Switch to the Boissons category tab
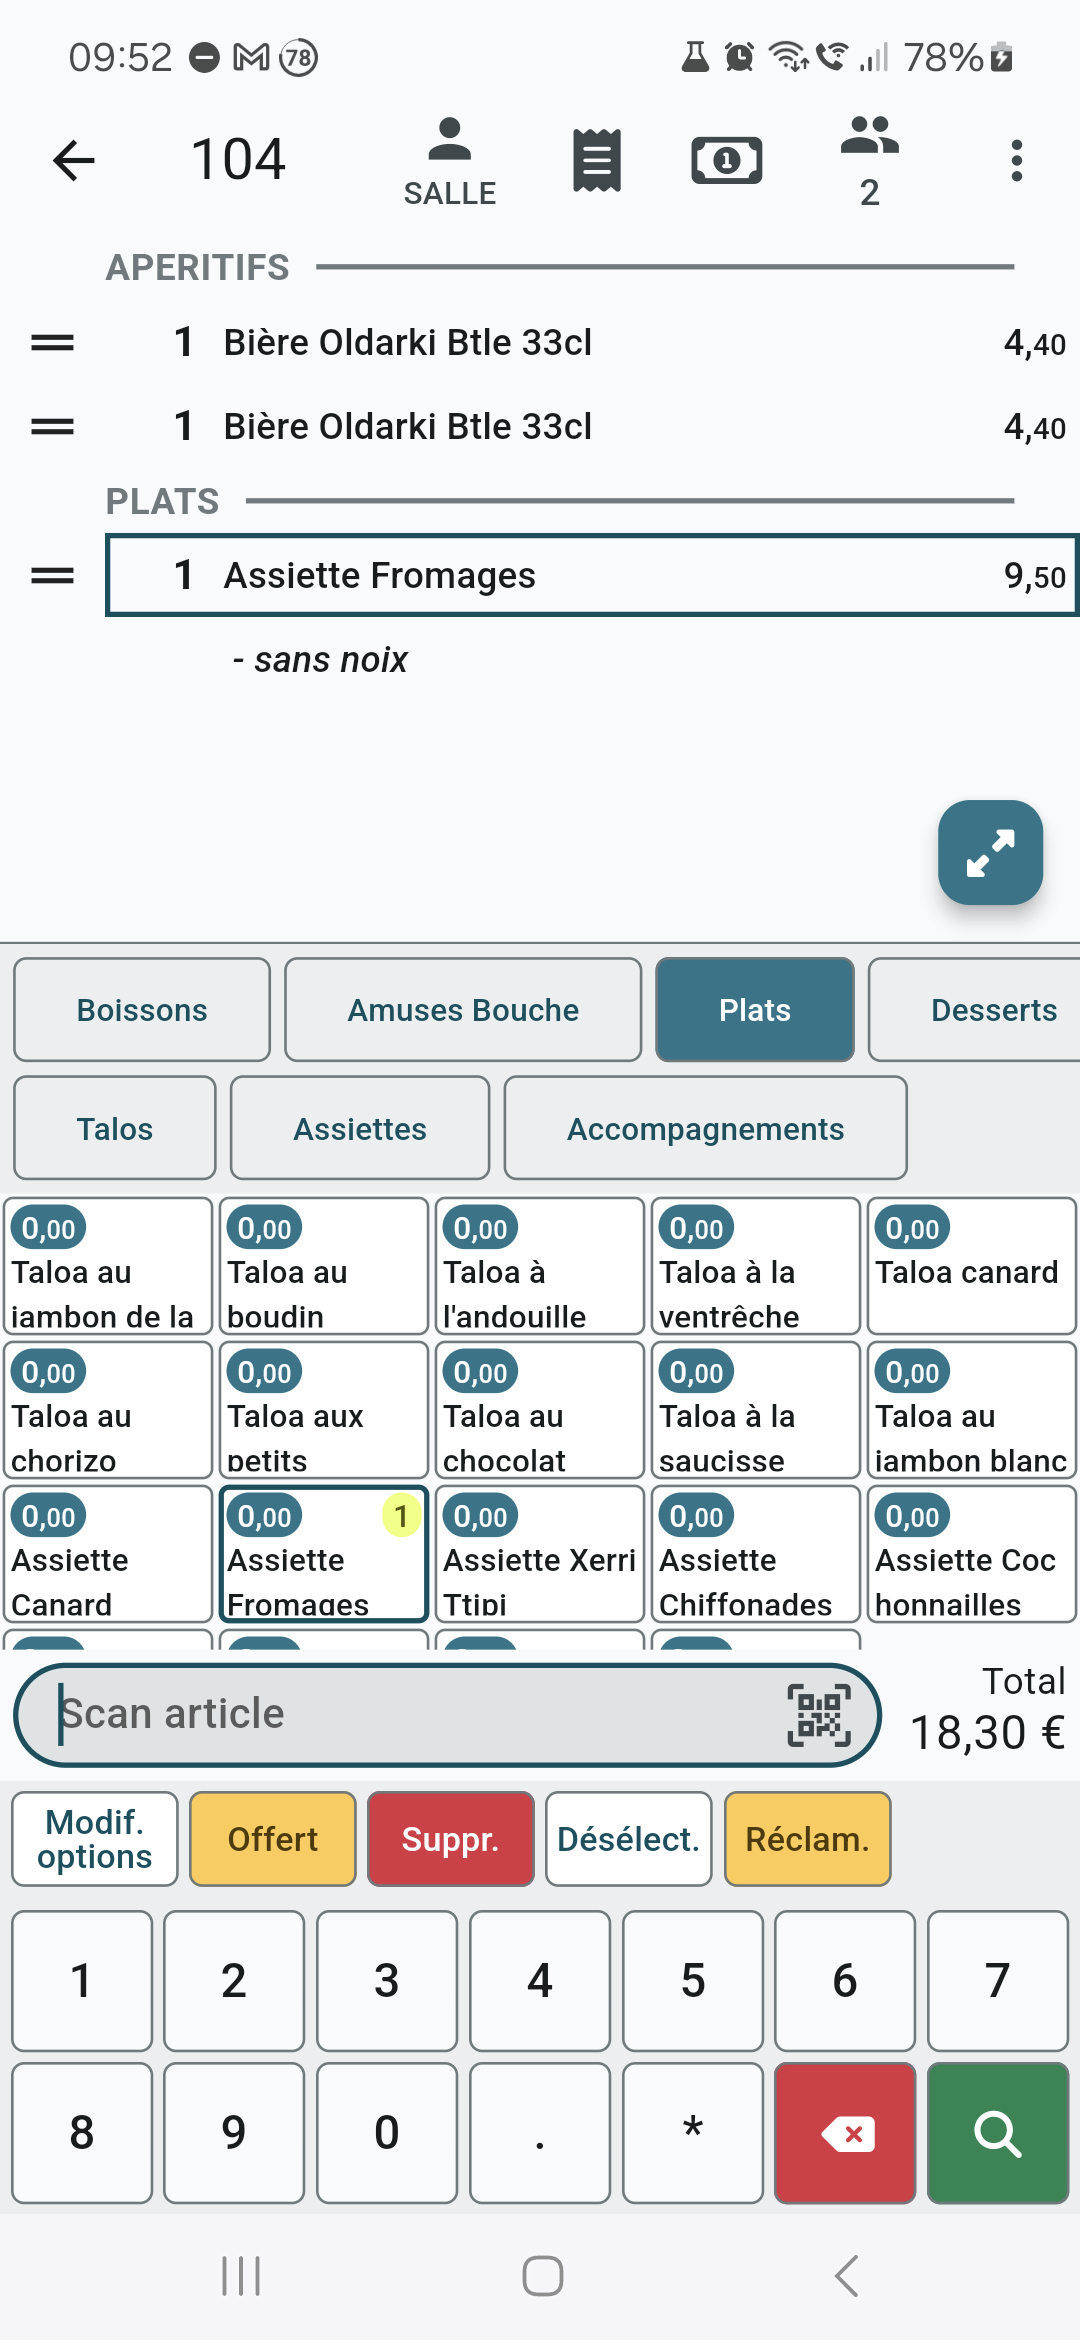Viewport: 1080px width, 2340px height. (x=142, y=1010)
